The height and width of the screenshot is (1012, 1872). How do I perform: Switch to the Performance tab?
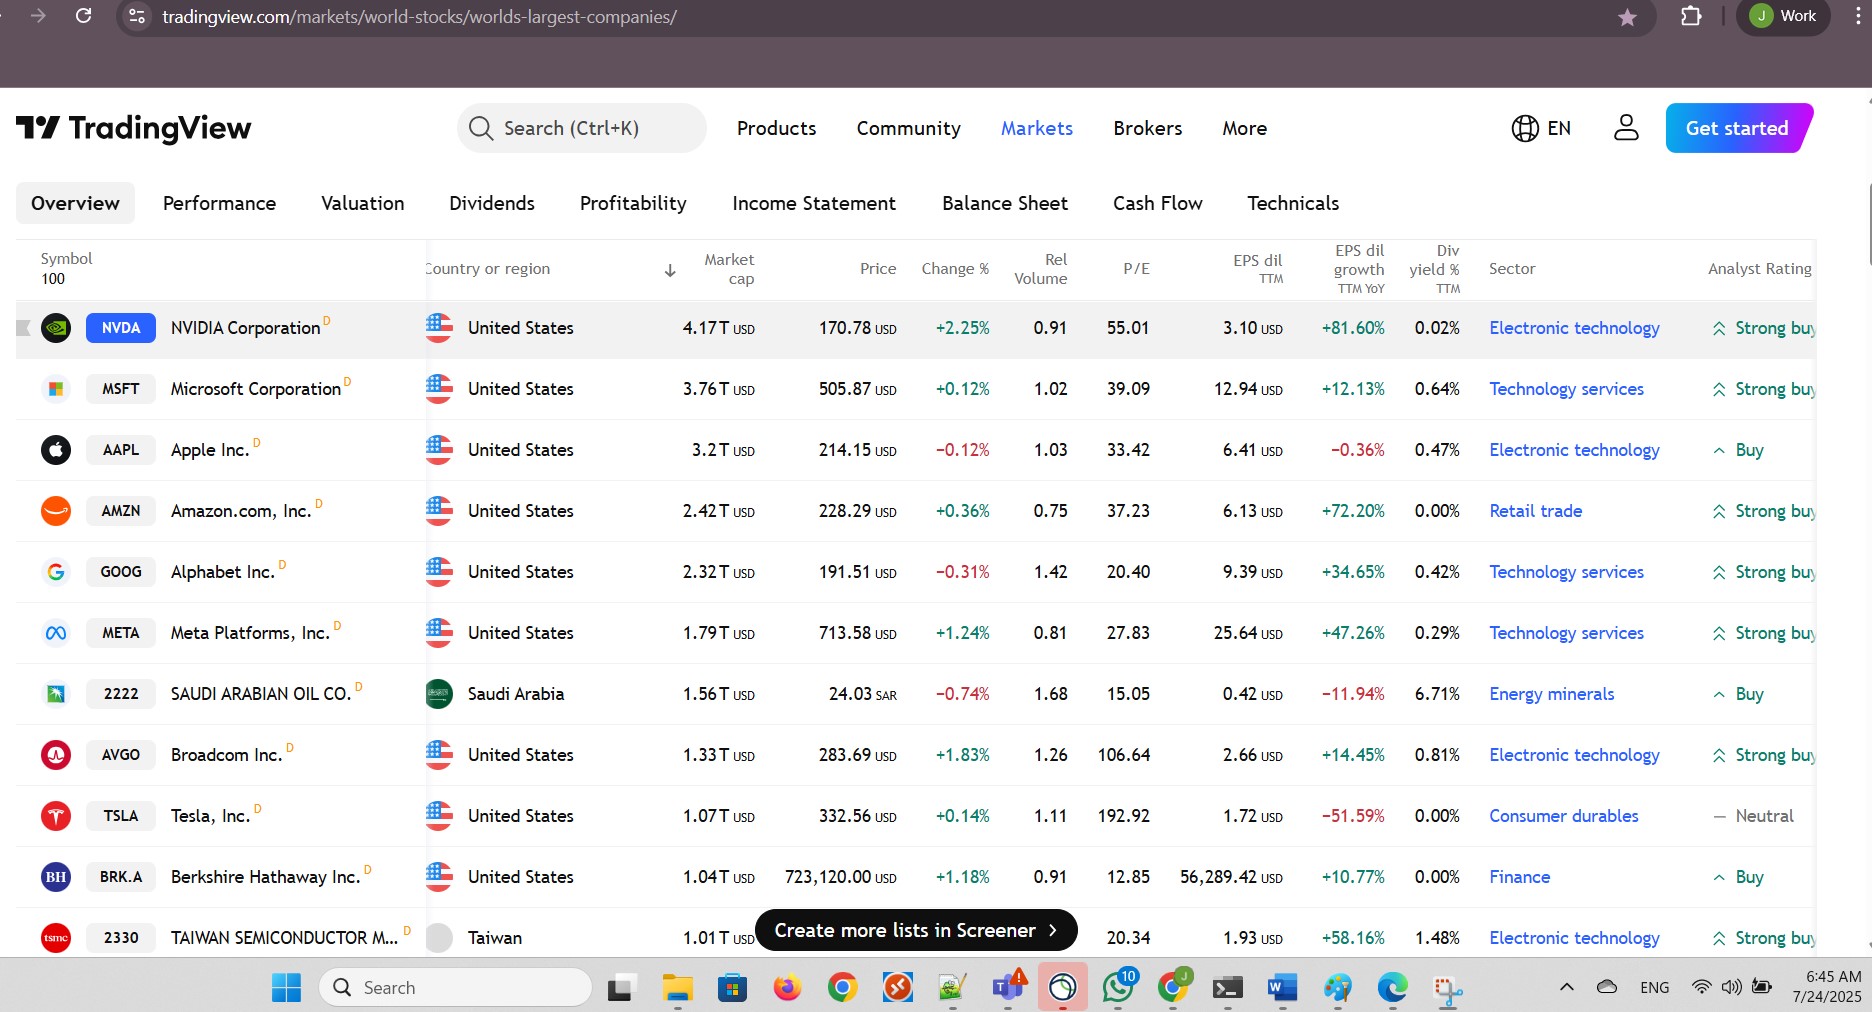[x=219, y=203]
